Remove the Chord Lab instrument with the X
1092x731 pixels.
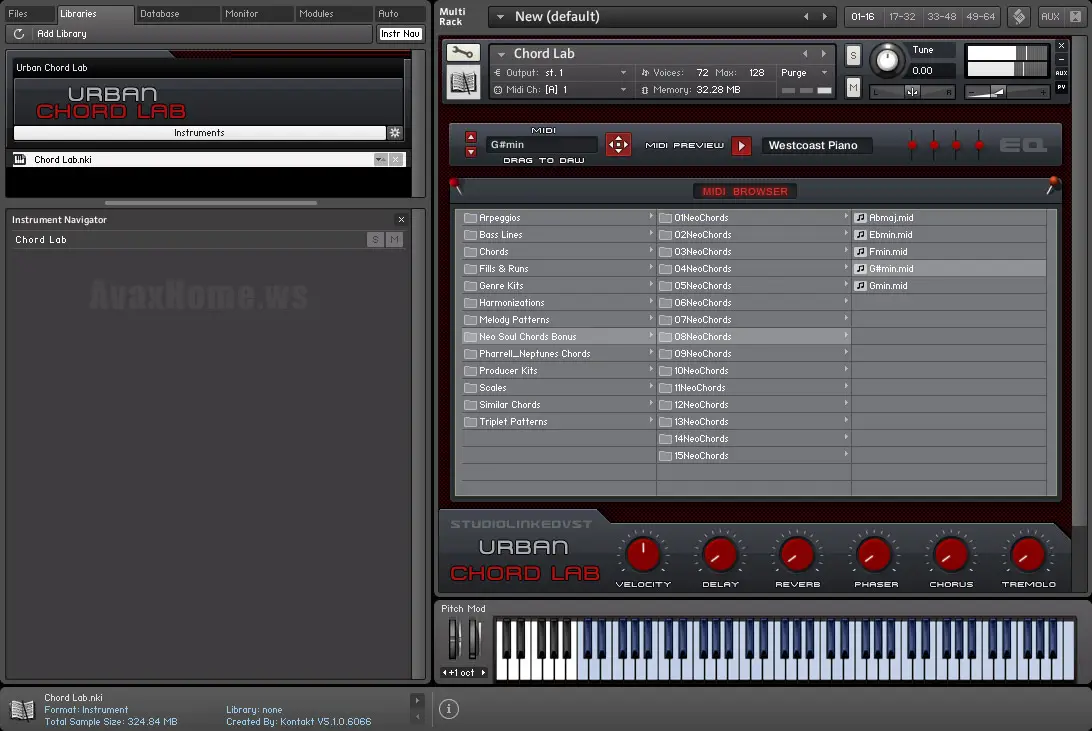[1061, 46]
